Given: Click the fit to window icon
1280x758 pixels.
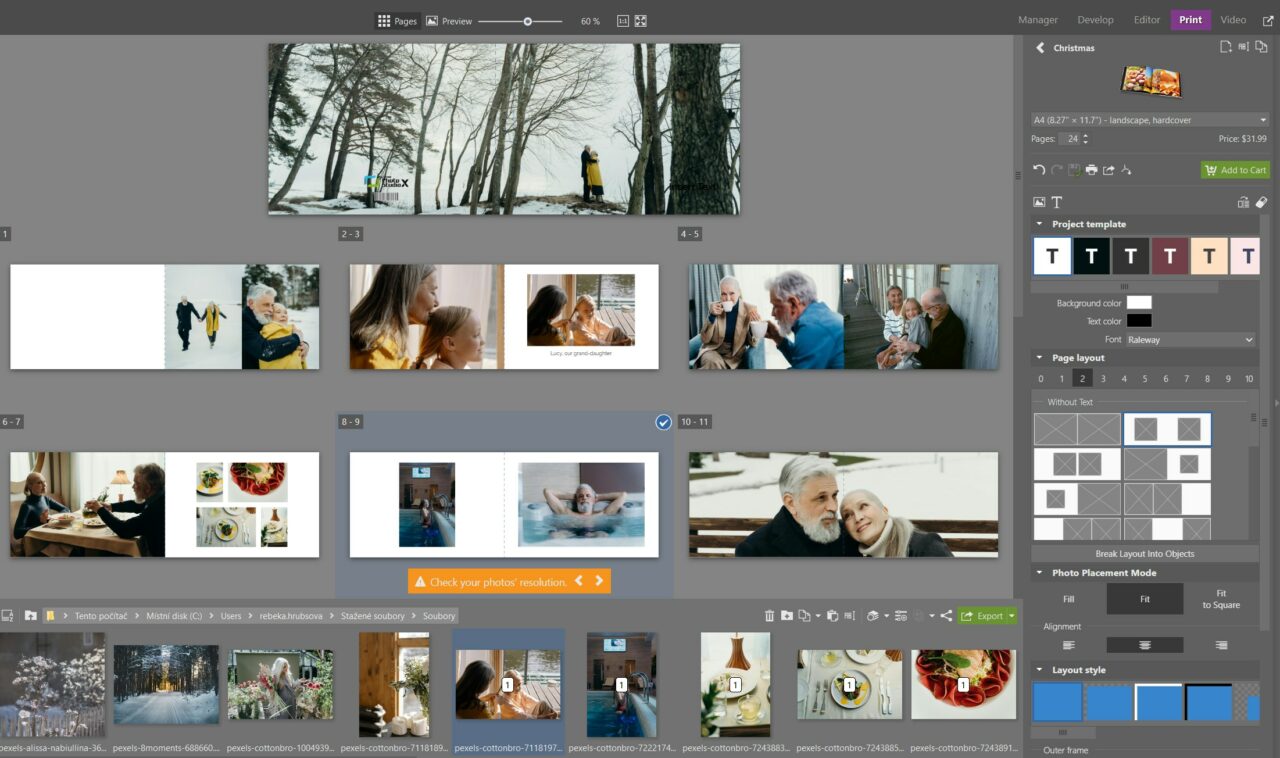Looking at the screenshot, I should coord(641,20).
